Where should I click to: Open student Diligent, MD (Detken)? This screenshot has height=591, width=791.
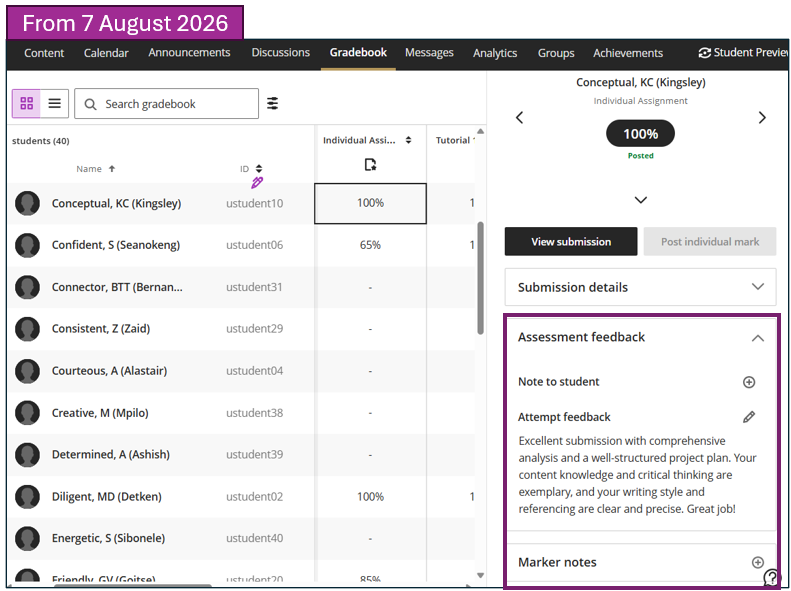pyautogui.click(x=106, y=497)
